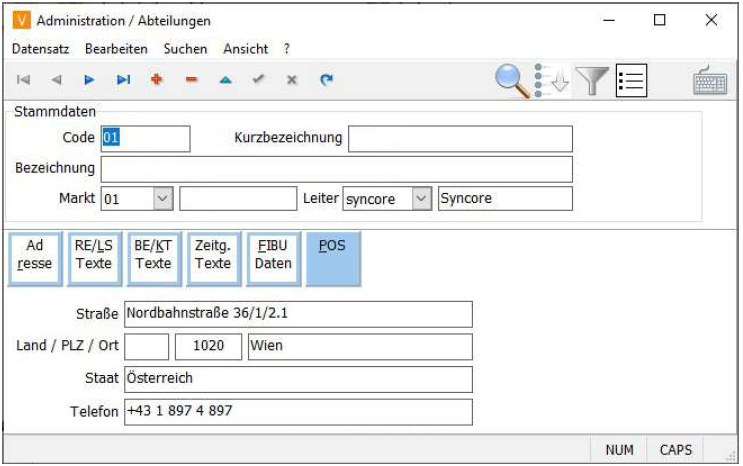
Task: Go to the next record
Action: pyautogui.click(x=89, y=80)
